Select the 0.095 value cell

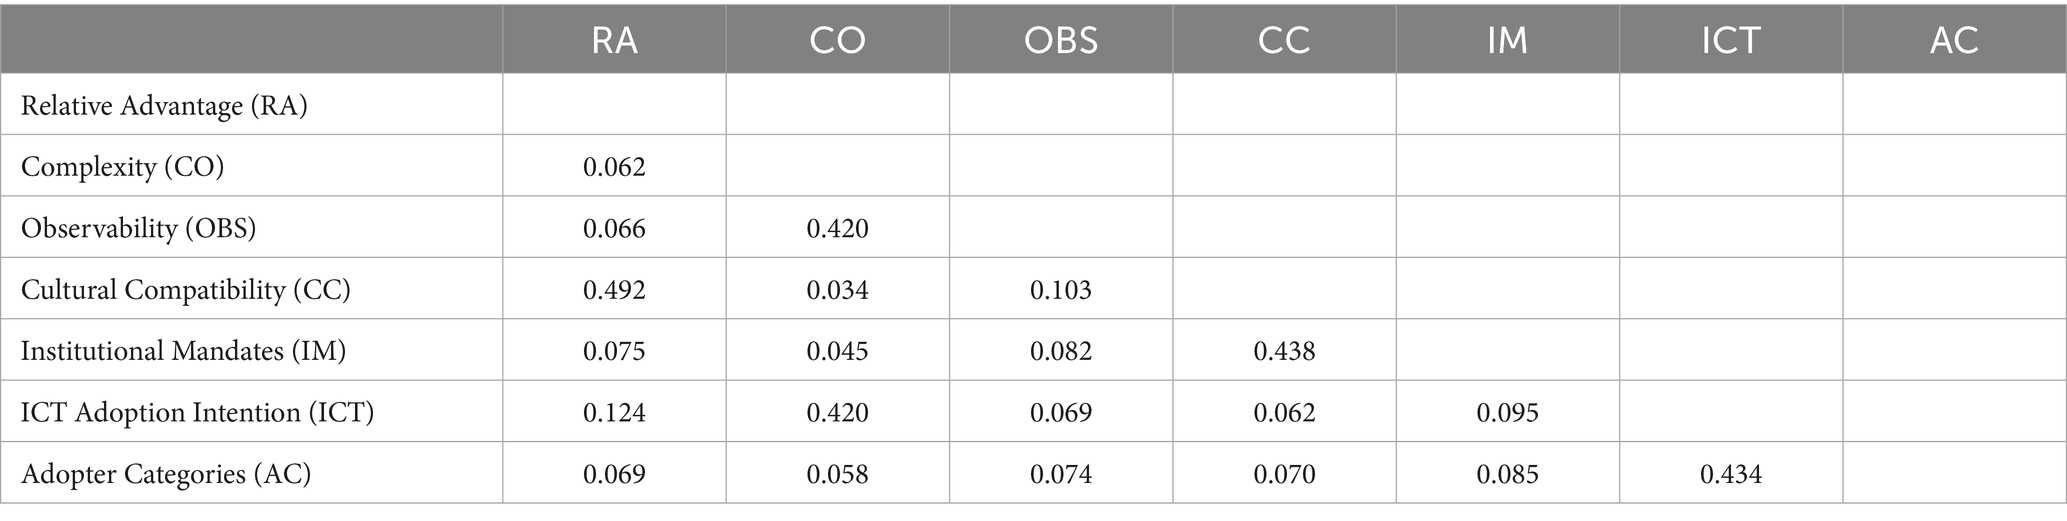pos(1507,412)
